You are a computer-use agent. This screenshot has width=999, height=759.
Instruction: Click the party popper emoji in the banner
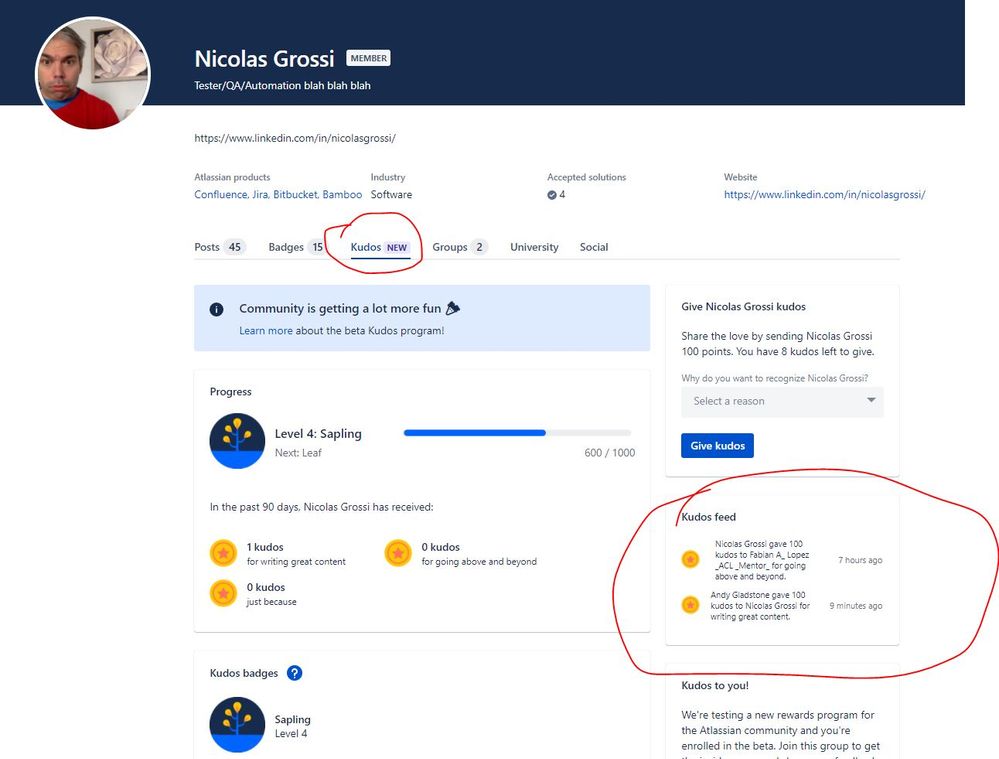pyautogui.click(x=452, y=308)
